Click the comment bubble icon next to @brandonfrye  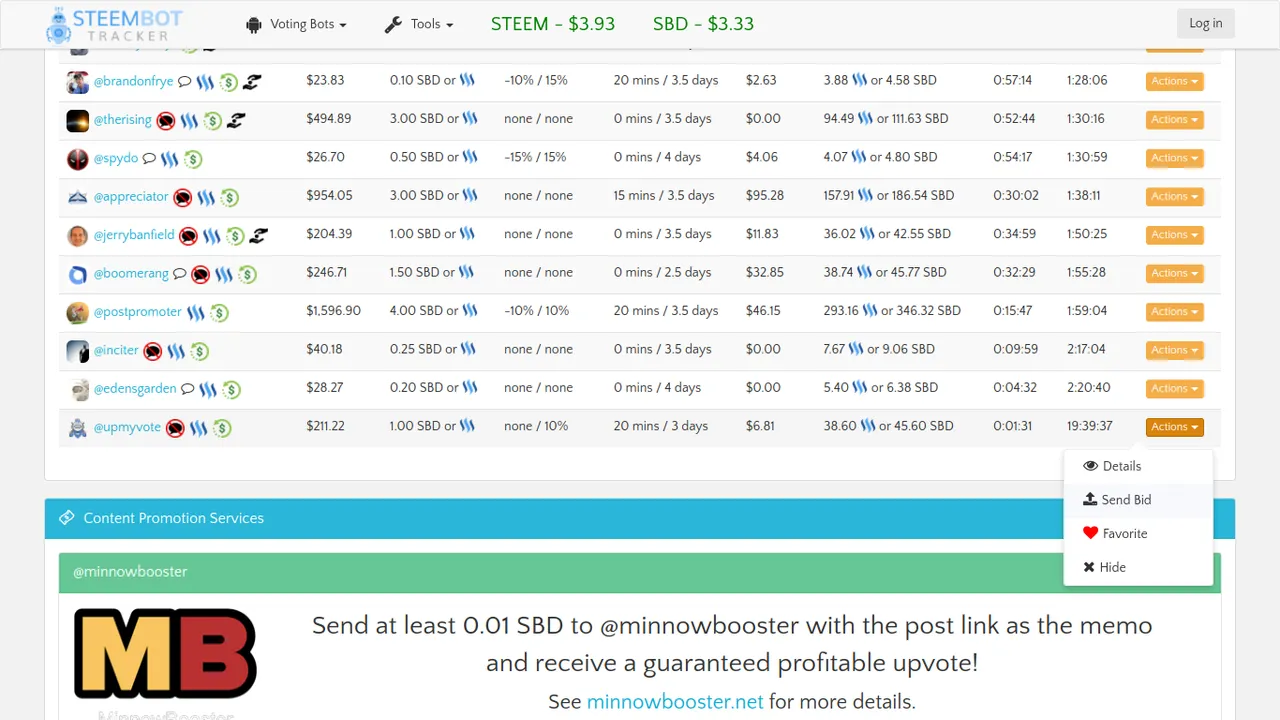[x=184, y=82]
